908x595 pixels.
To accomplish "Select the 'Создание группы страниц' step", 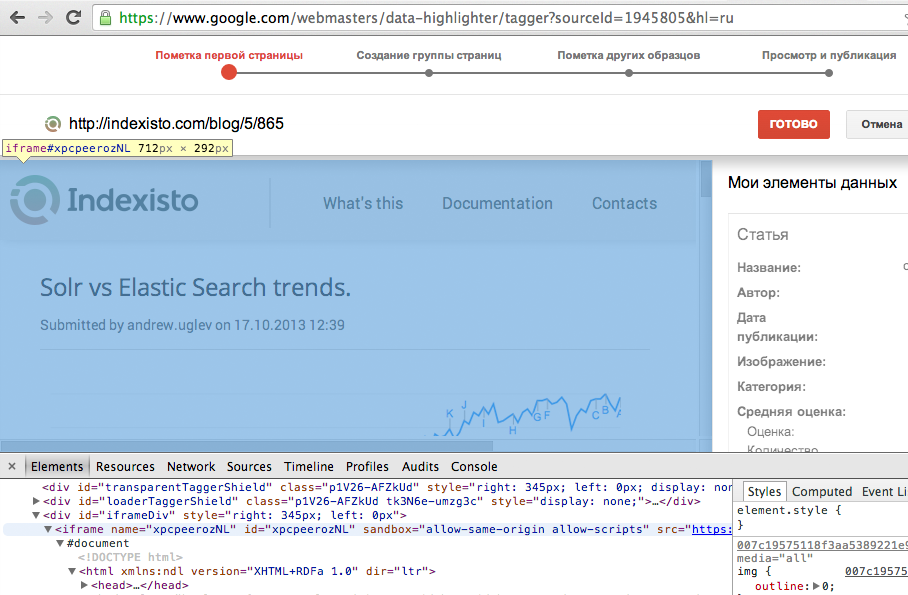I will pos(429,56).
